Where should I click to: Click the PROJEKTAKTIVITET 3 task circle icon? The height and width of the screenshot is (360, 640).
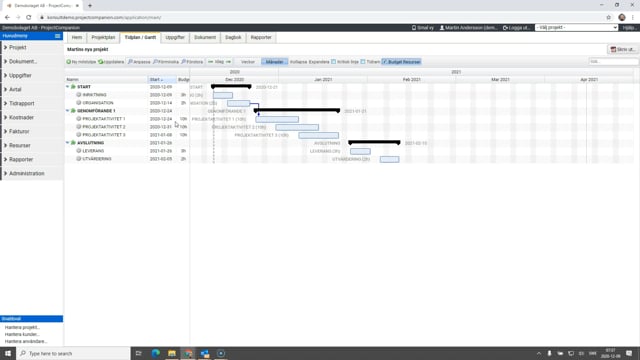tap(79, 135)
